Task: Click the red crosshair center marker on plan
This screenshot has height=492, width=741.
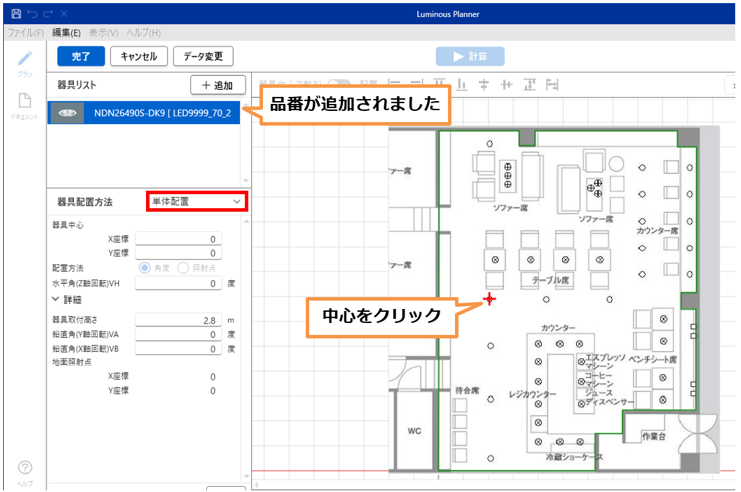Action: click(489, 300)
